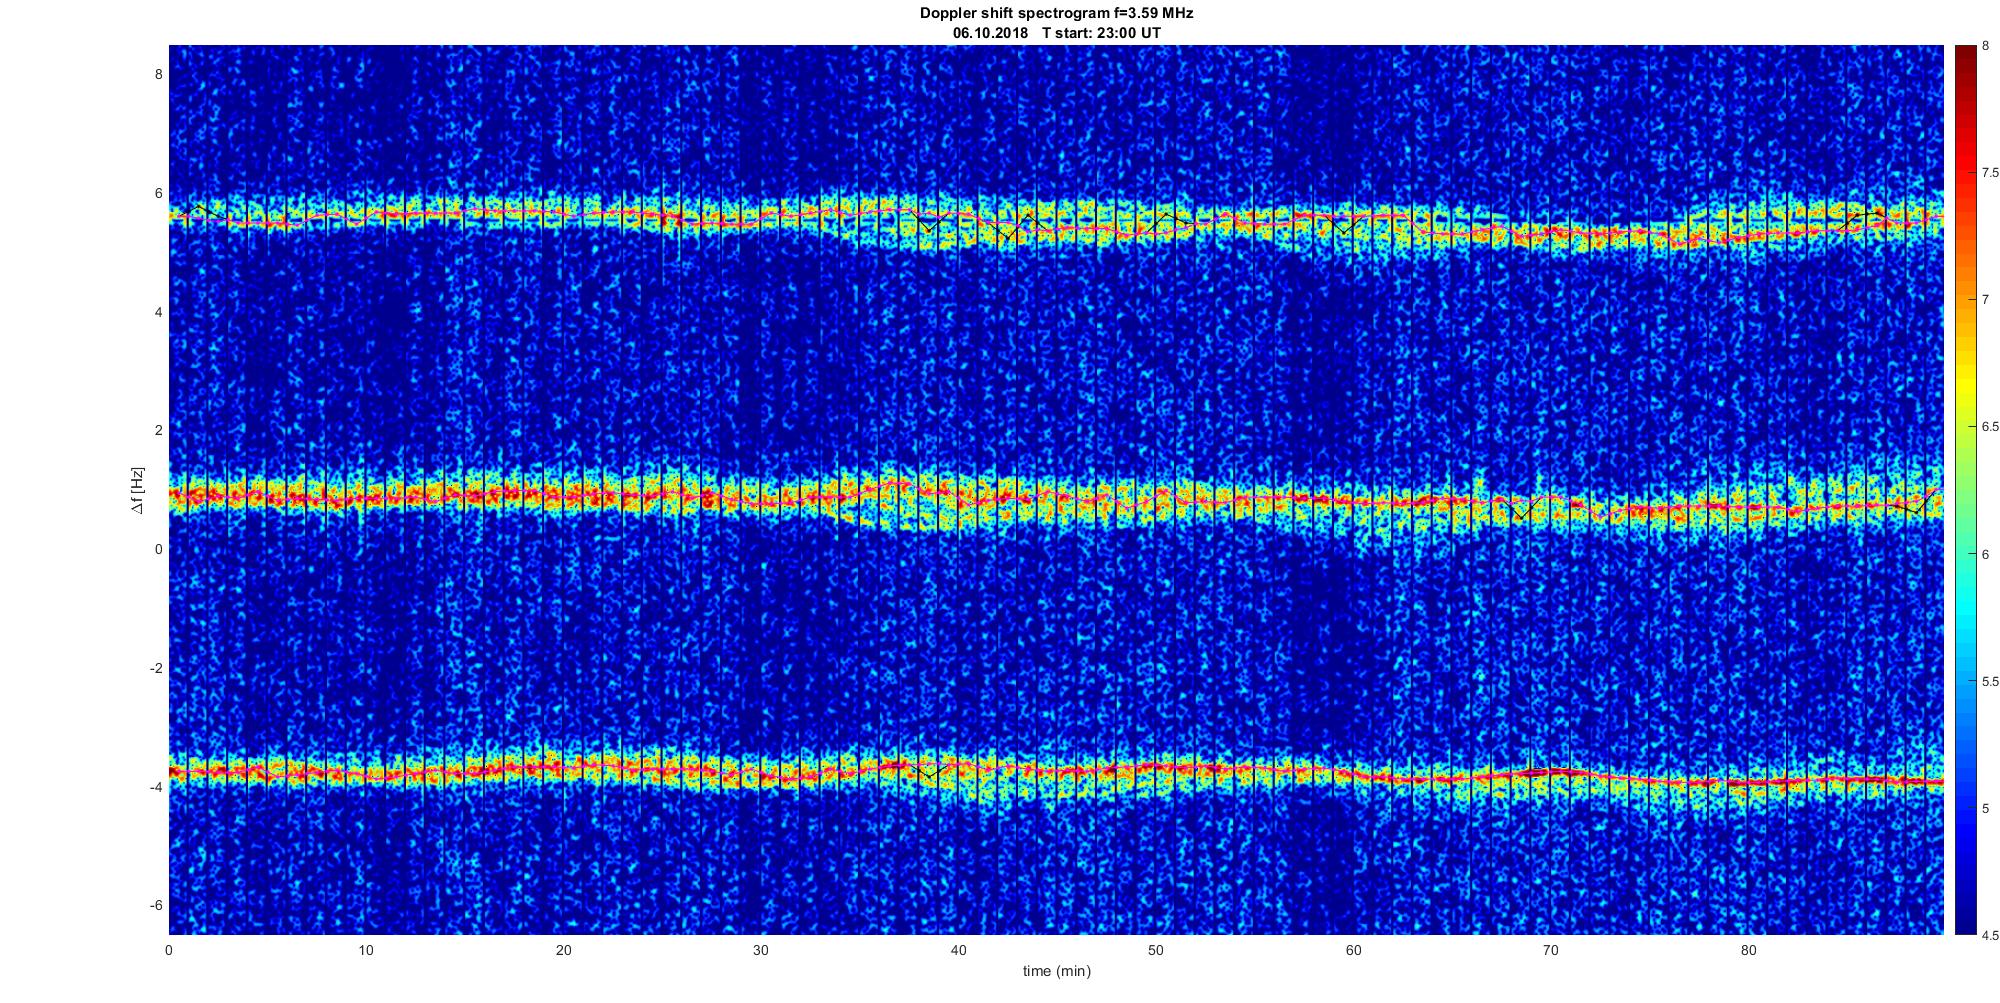Screen dimensions: 2000x1003
Task: Click the "Doppler shift spectrogram f=3.59 MHz" title
Action: (x=1056, y=14)
